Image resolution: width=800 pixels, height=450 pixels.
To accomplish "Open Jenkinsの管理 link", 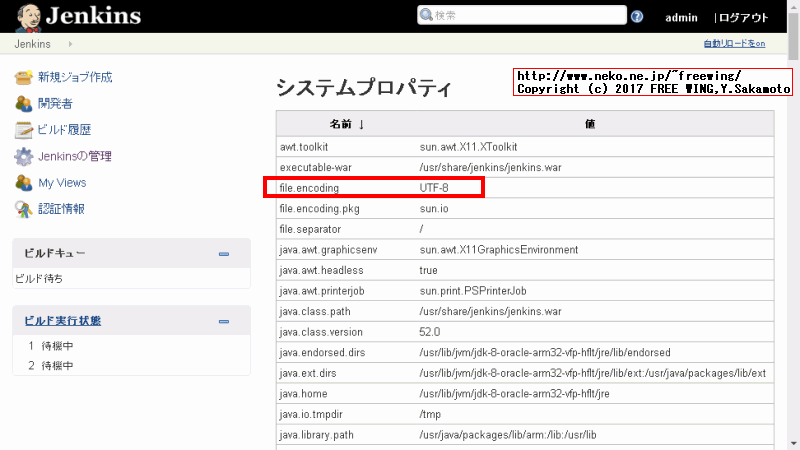I will [x=75, y=156].
